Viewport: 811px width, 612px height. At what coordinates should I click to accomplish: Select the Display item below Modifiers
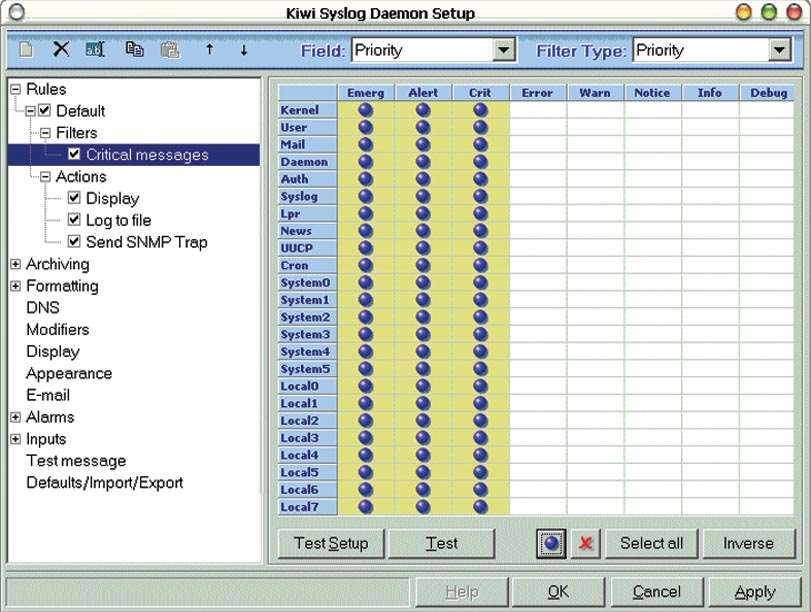[x=53, y=352]
